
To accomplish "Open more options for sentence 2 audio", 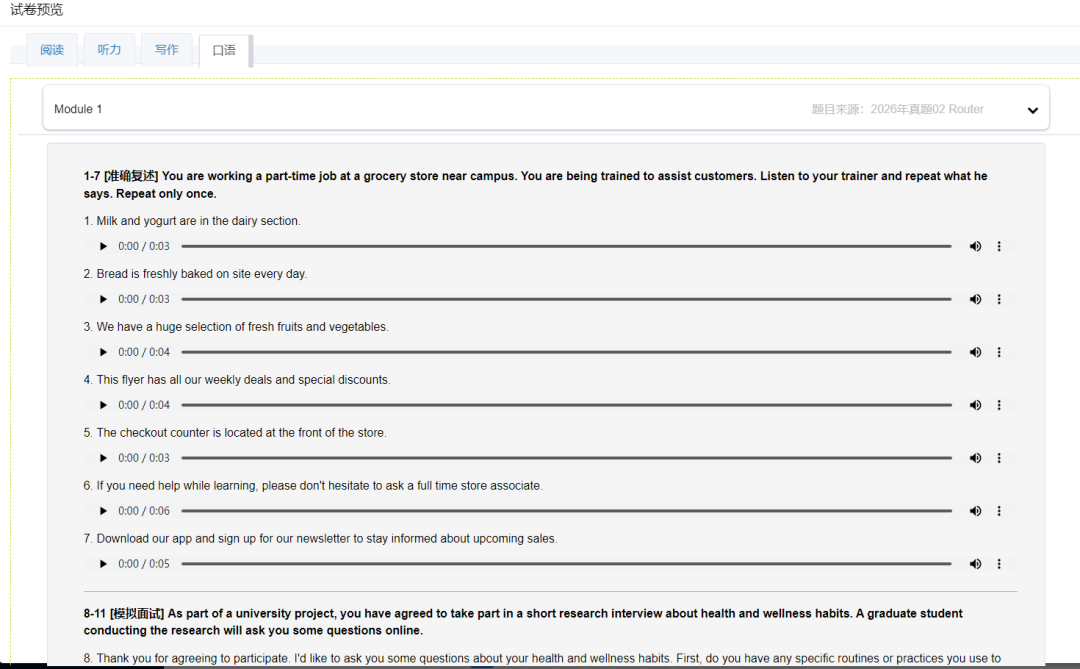I will (999, 299).
